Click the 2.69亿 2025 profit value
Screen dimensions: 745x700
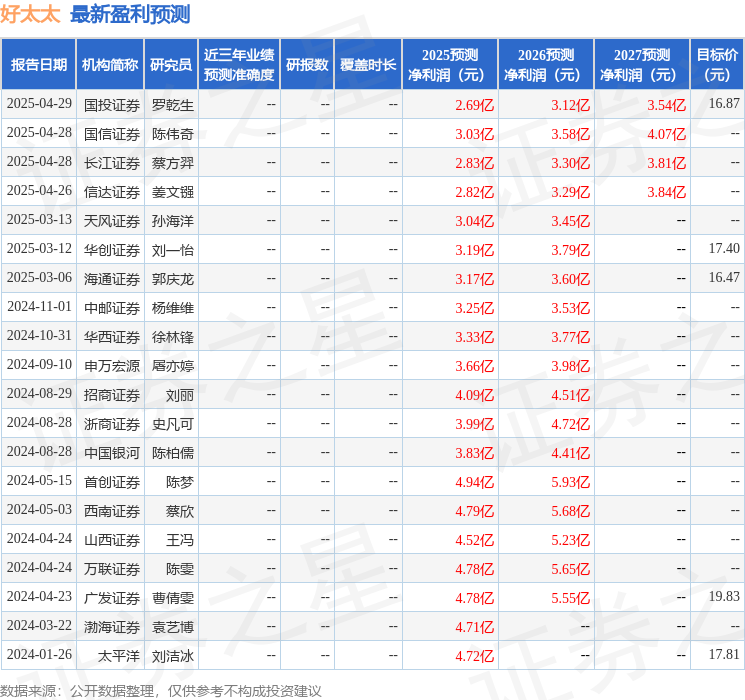pyautogui.click(x=475, y=105)
